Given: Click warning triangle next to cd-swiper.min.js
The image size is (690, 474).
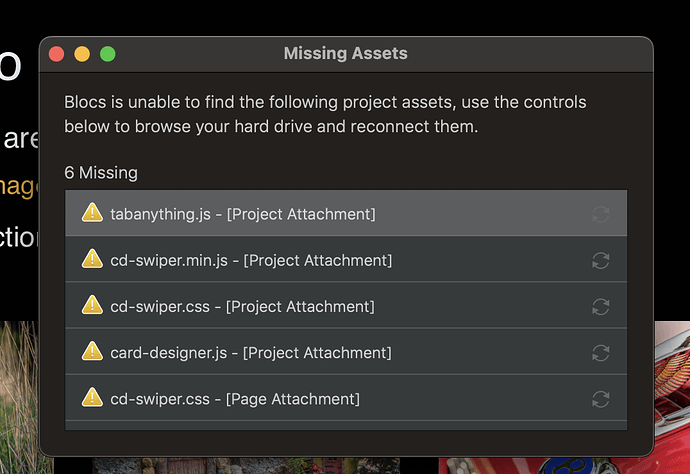Looking at the screenshot, I should [x=92, y=259].
